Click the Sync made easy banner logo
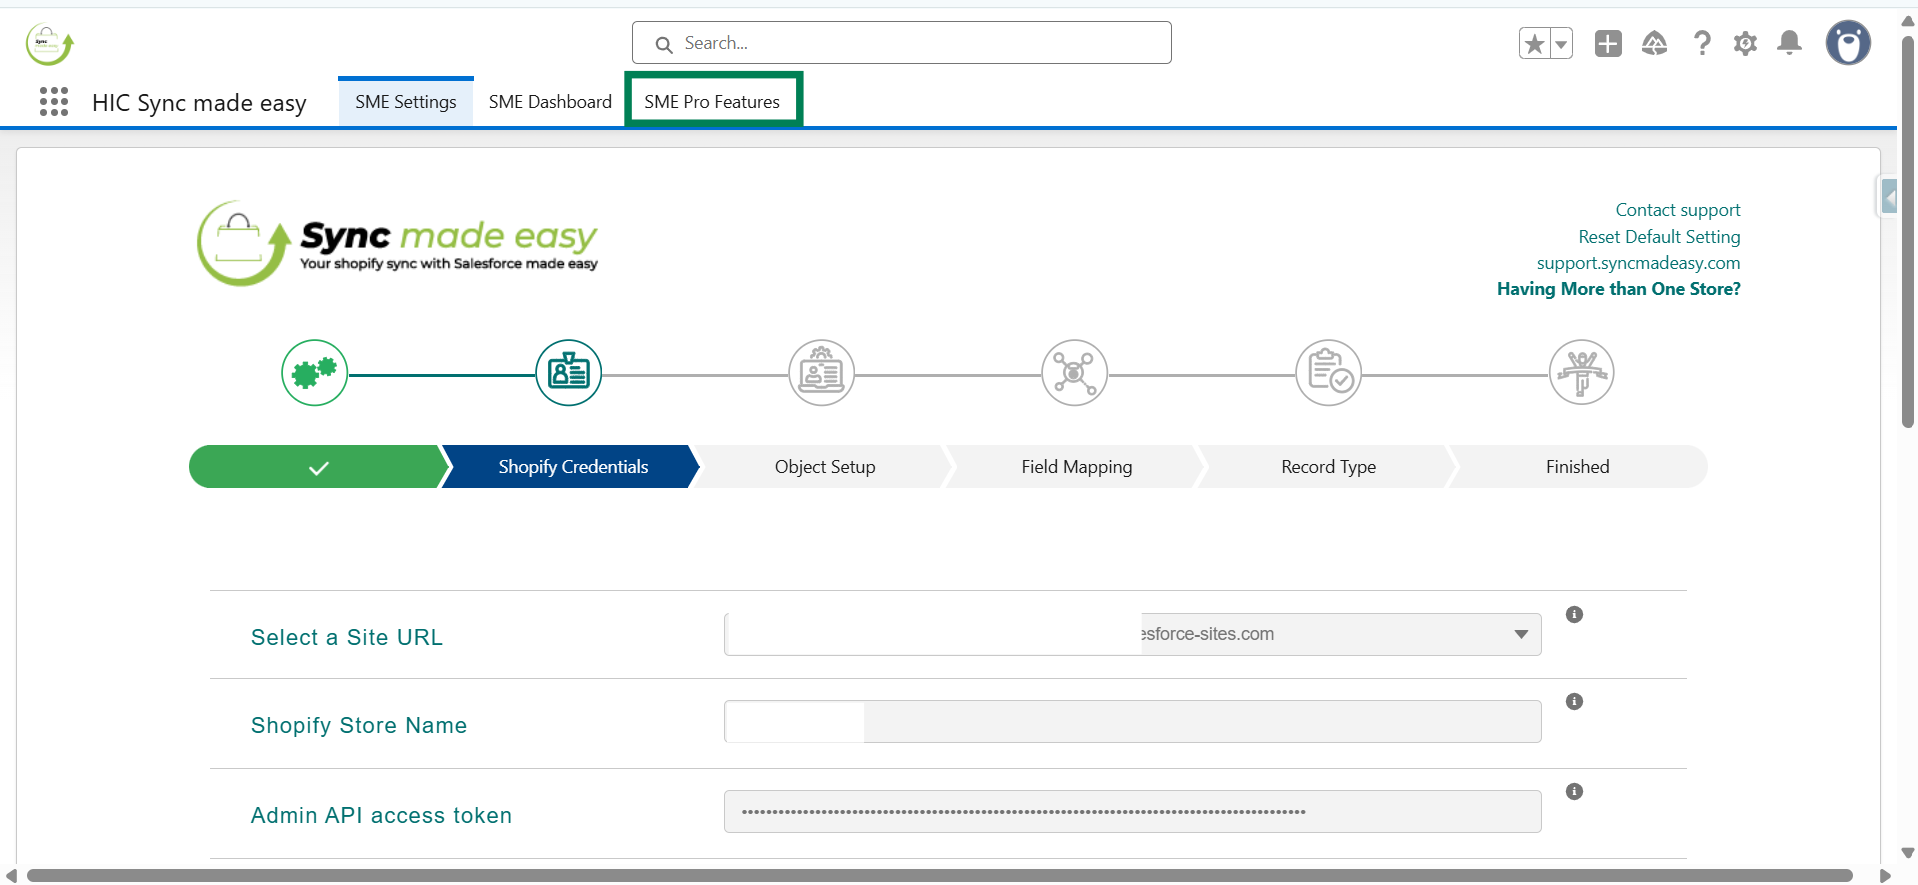Image resolution: width=1918 pixels, height=885 pixels. coord(398,243)
